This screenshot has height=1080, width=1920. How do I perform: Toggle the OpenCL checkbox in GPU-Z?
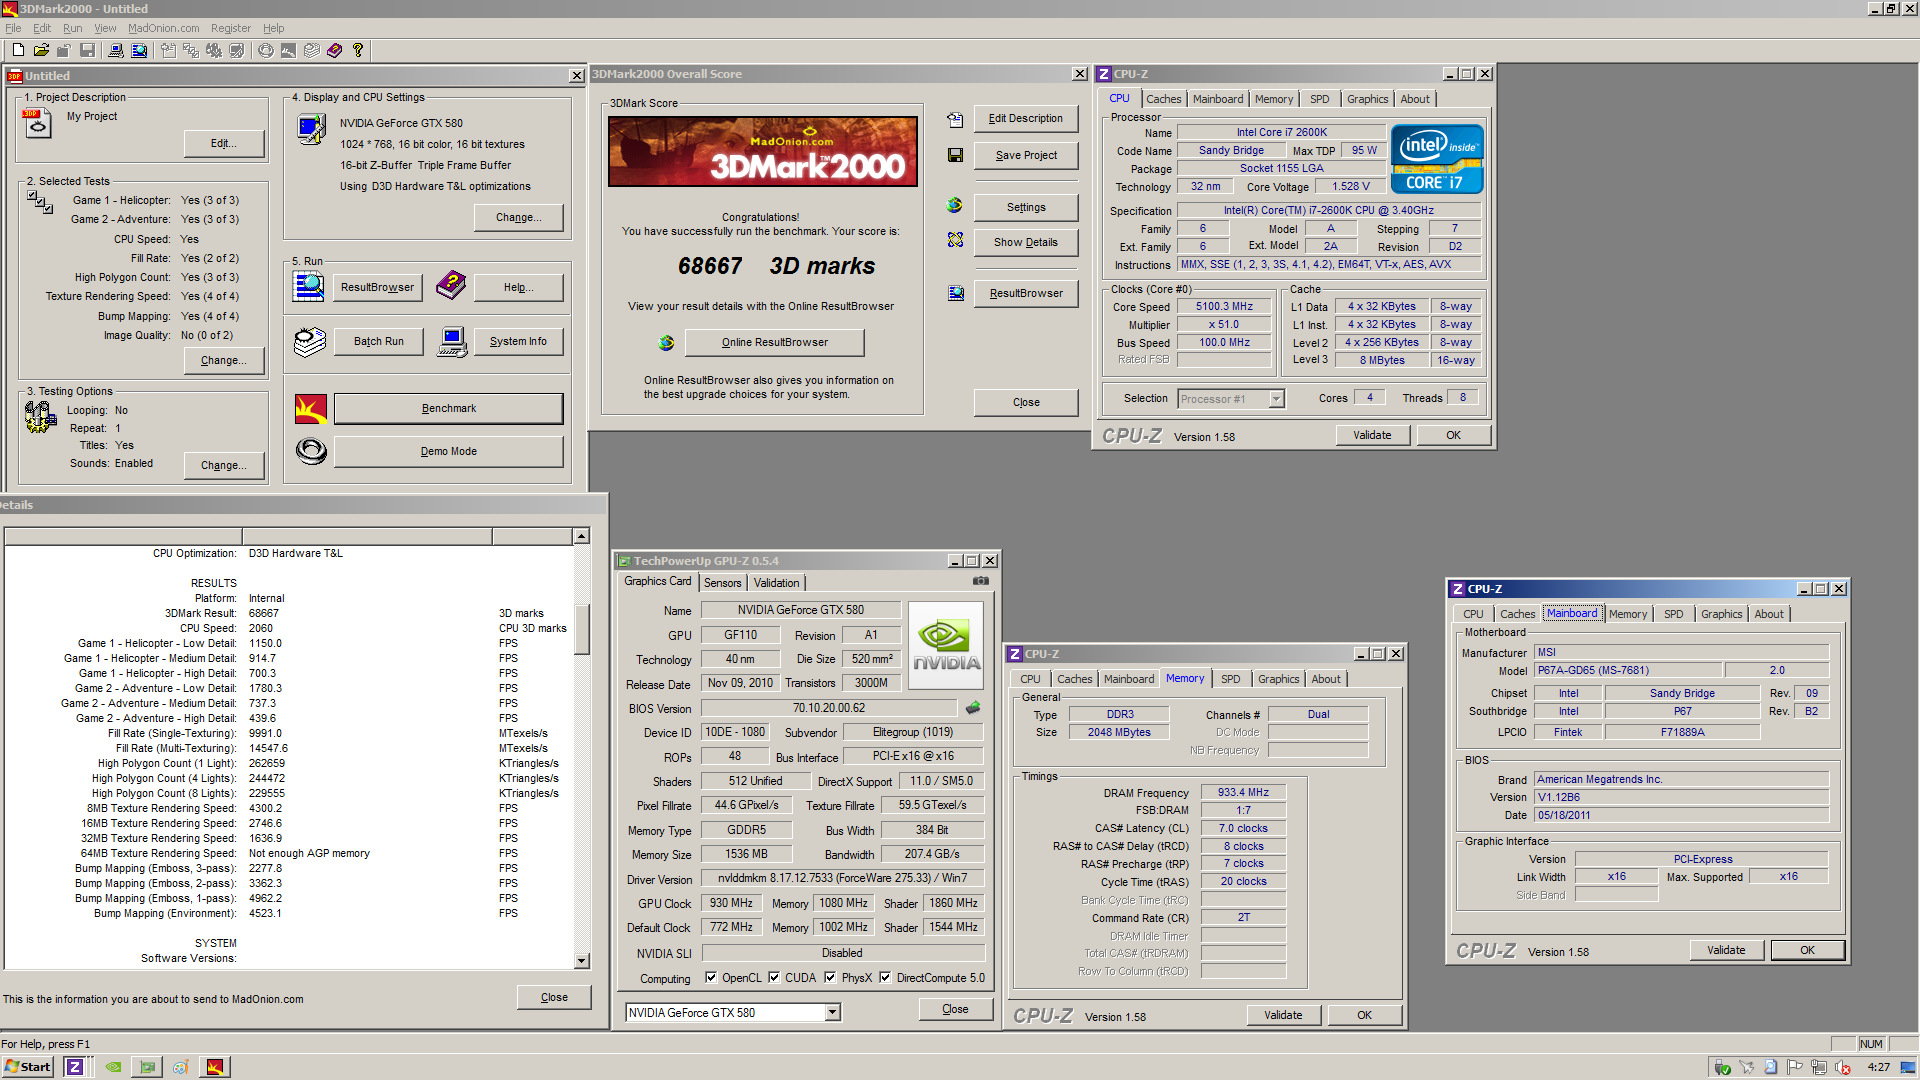(x=711, y=978)
